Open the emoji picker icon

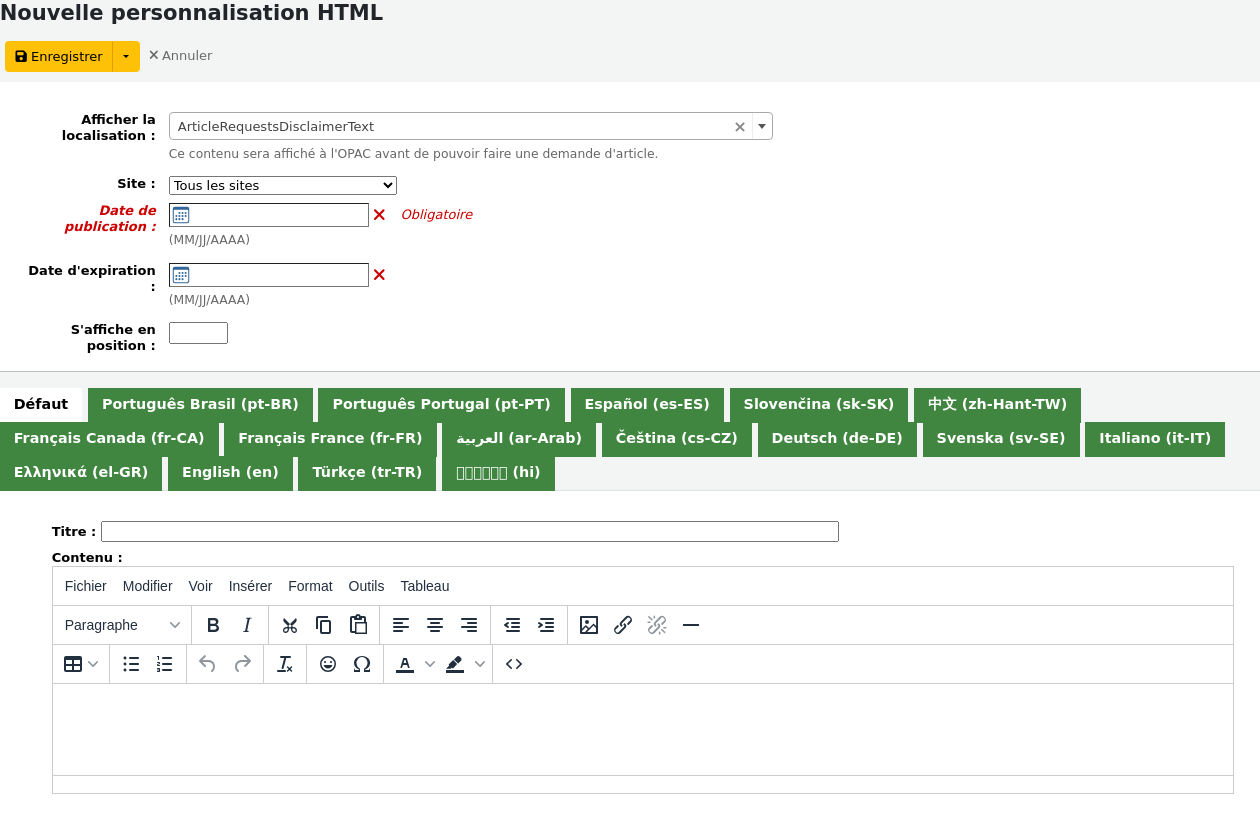[x=328, y=664]
